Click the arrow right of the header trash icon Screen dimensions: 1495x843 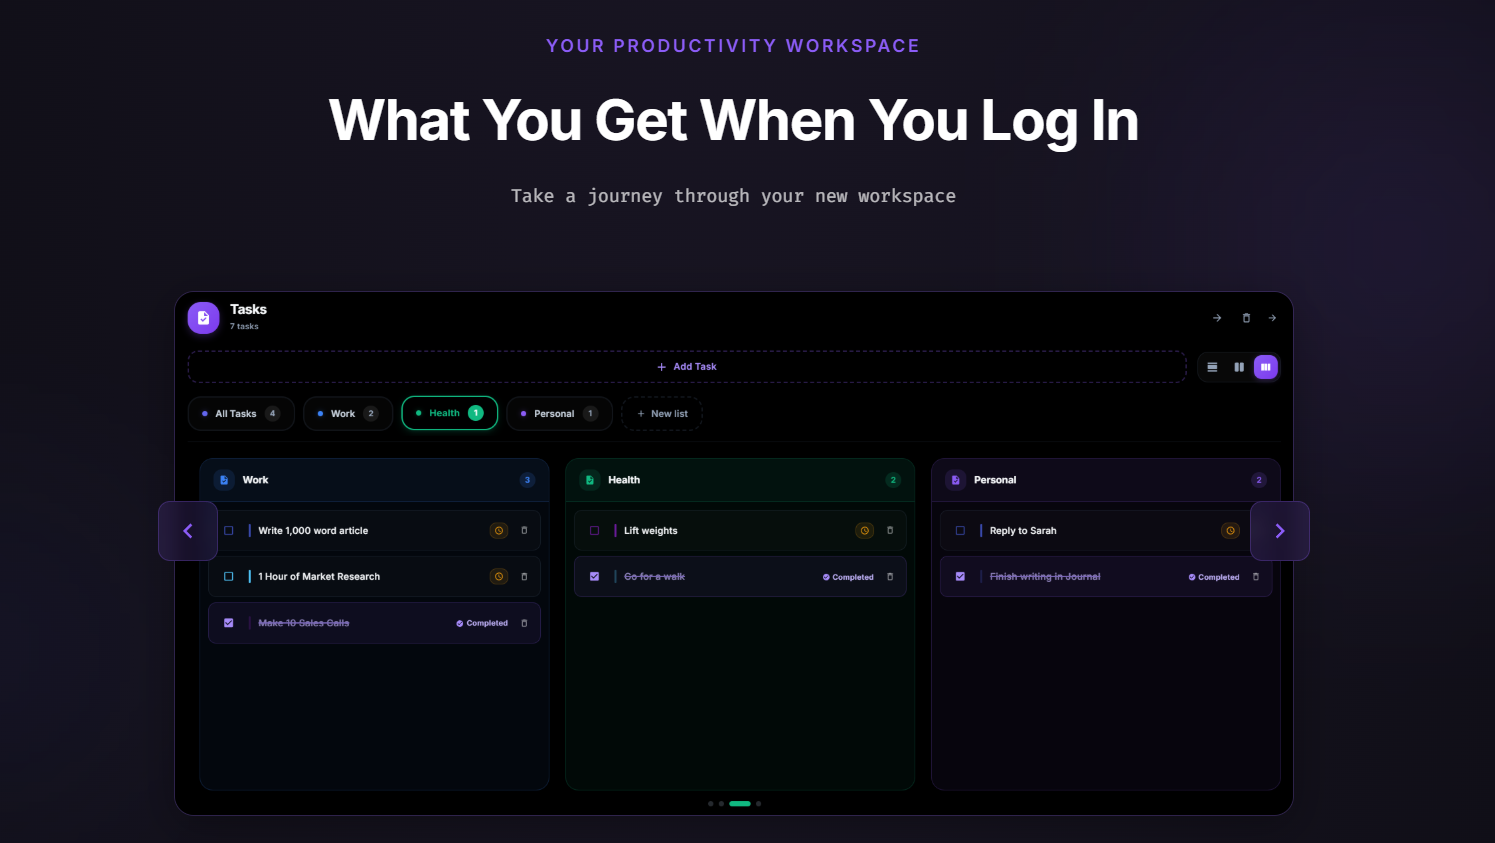click(1272, 318)
